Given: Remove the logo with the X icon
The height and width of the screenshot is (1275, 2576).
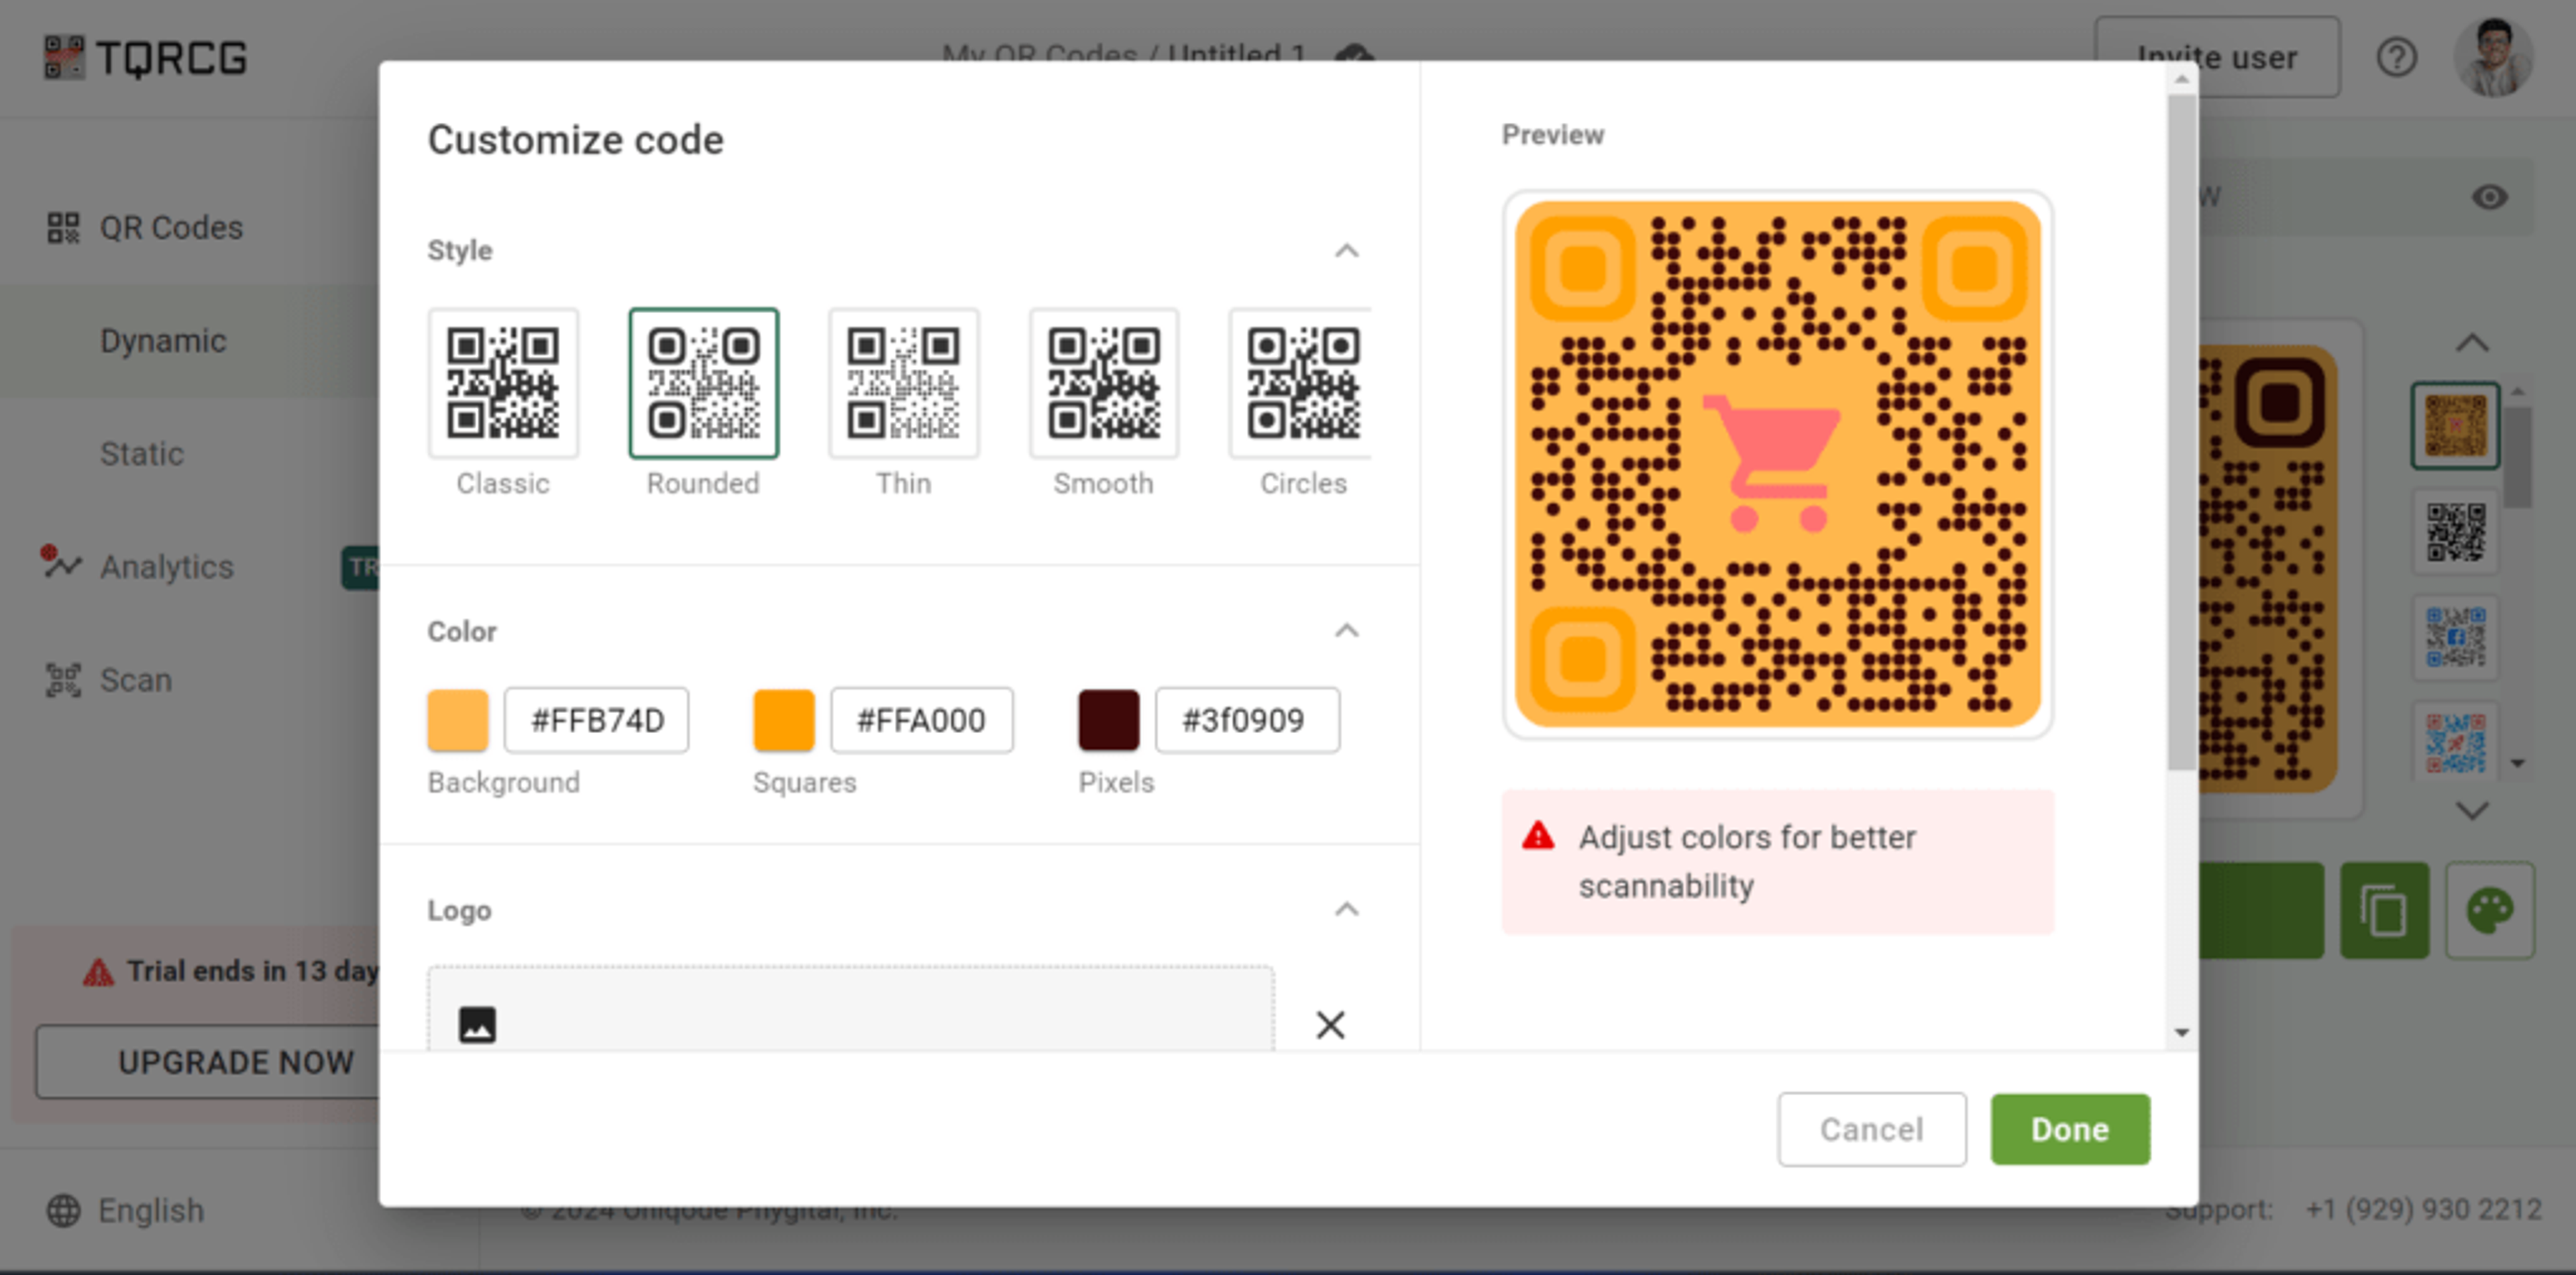Looking at the screenshot, I should point(1330,1024).
